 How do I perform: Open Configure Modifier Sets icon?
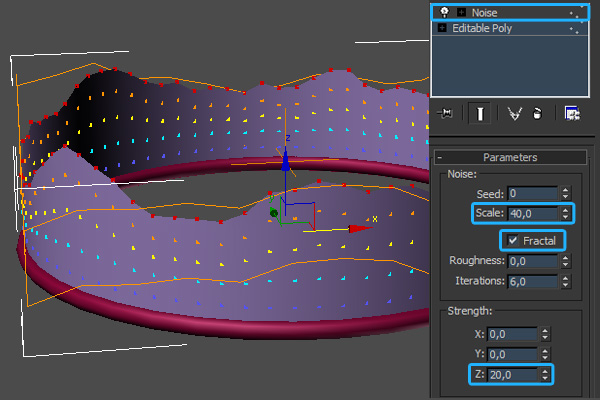click(572, 114)
